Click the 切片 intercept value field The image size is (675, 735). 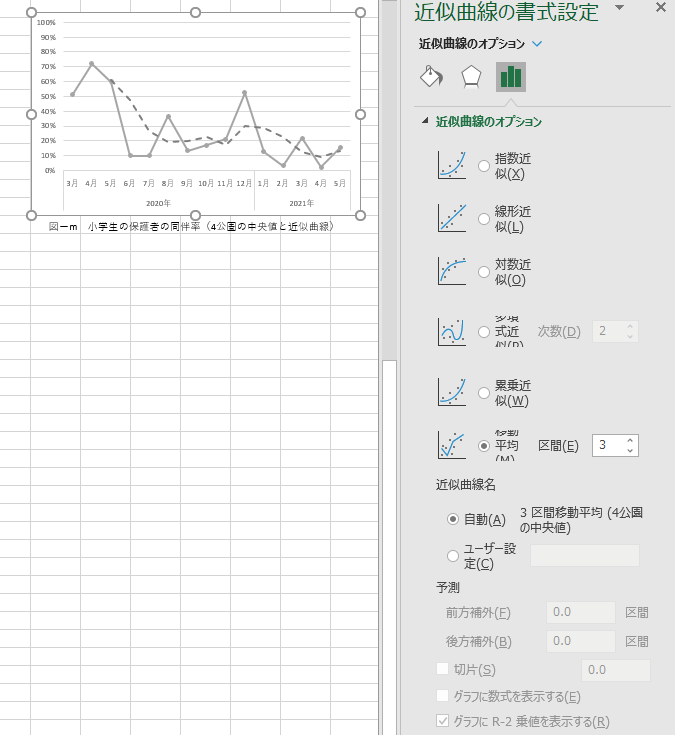(x=616, y=670)
